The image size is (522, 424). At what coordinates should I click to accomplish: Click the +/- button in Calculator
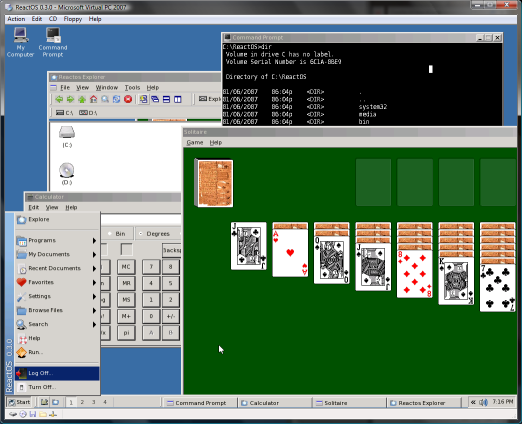pyautogui.click(x=171, y=316)
